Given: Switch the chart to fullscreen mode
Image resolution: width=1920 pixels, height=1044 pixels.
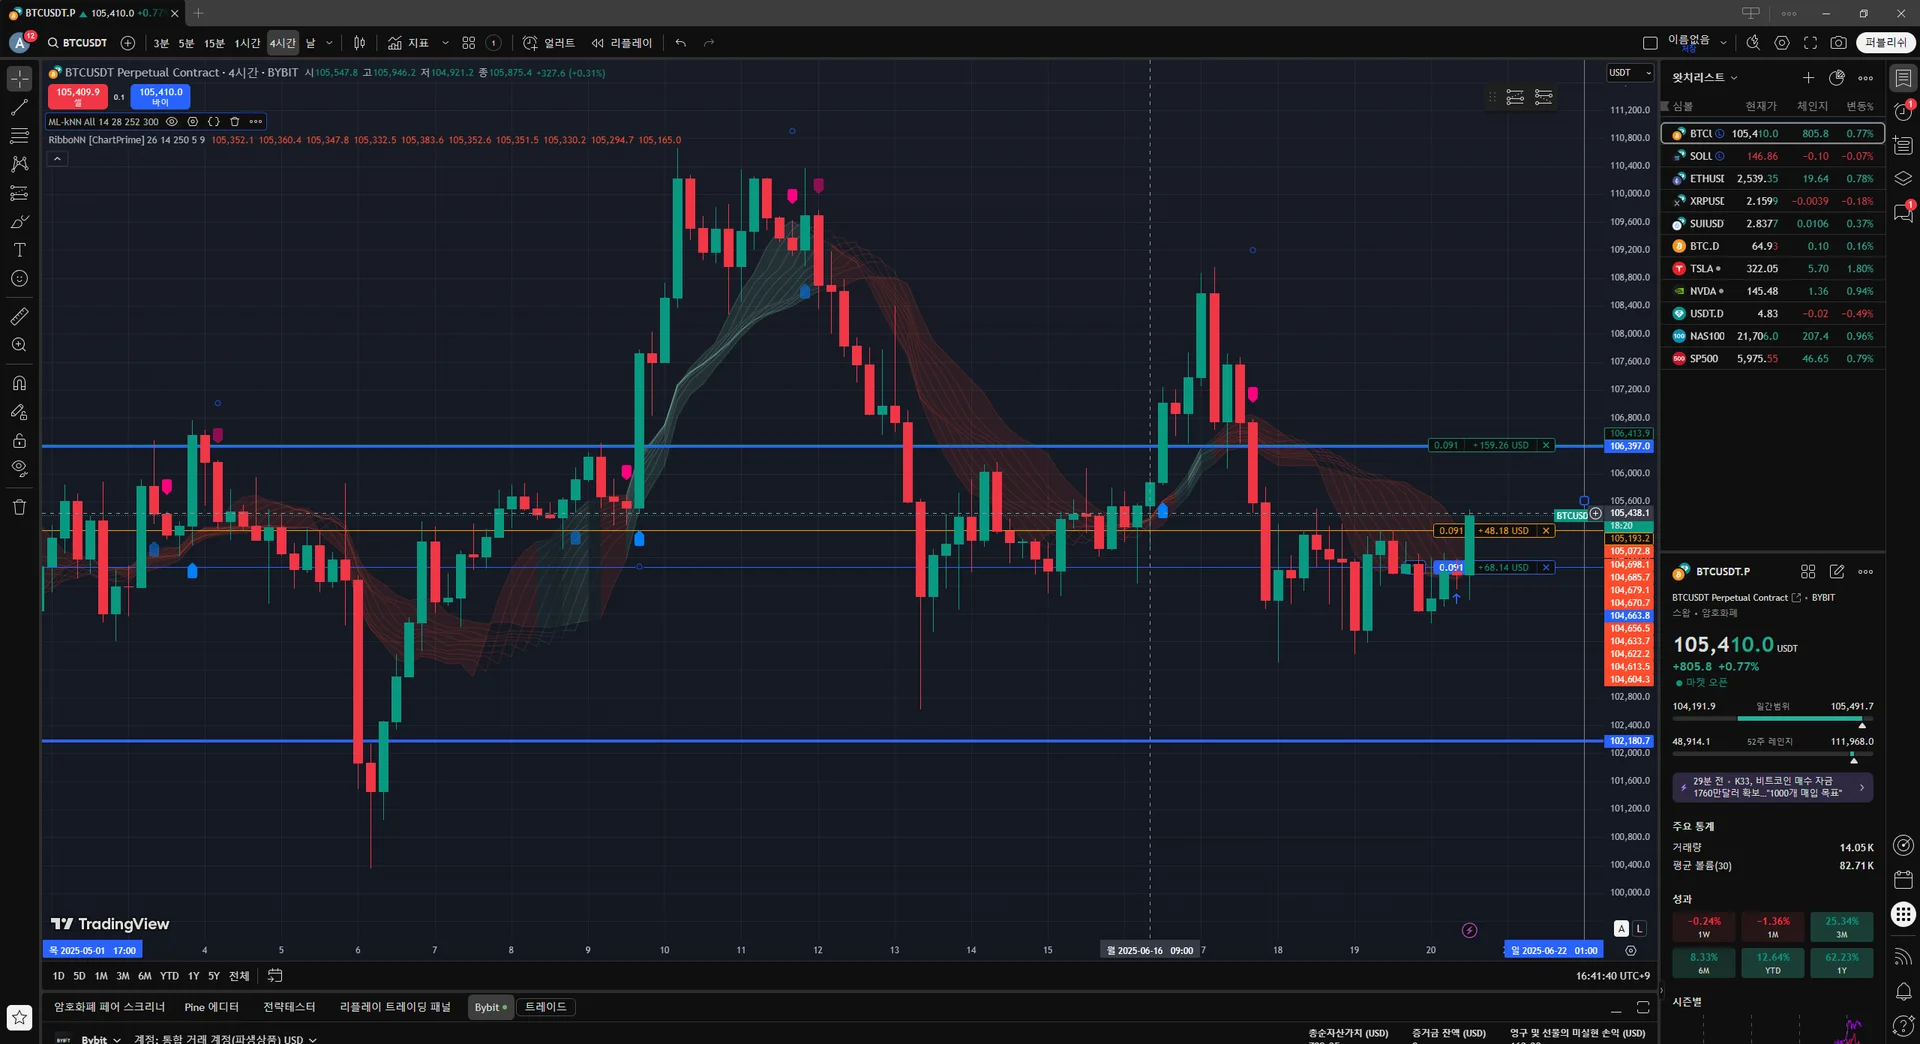Looking at the screenshot, I should [x=1810, y=43].
